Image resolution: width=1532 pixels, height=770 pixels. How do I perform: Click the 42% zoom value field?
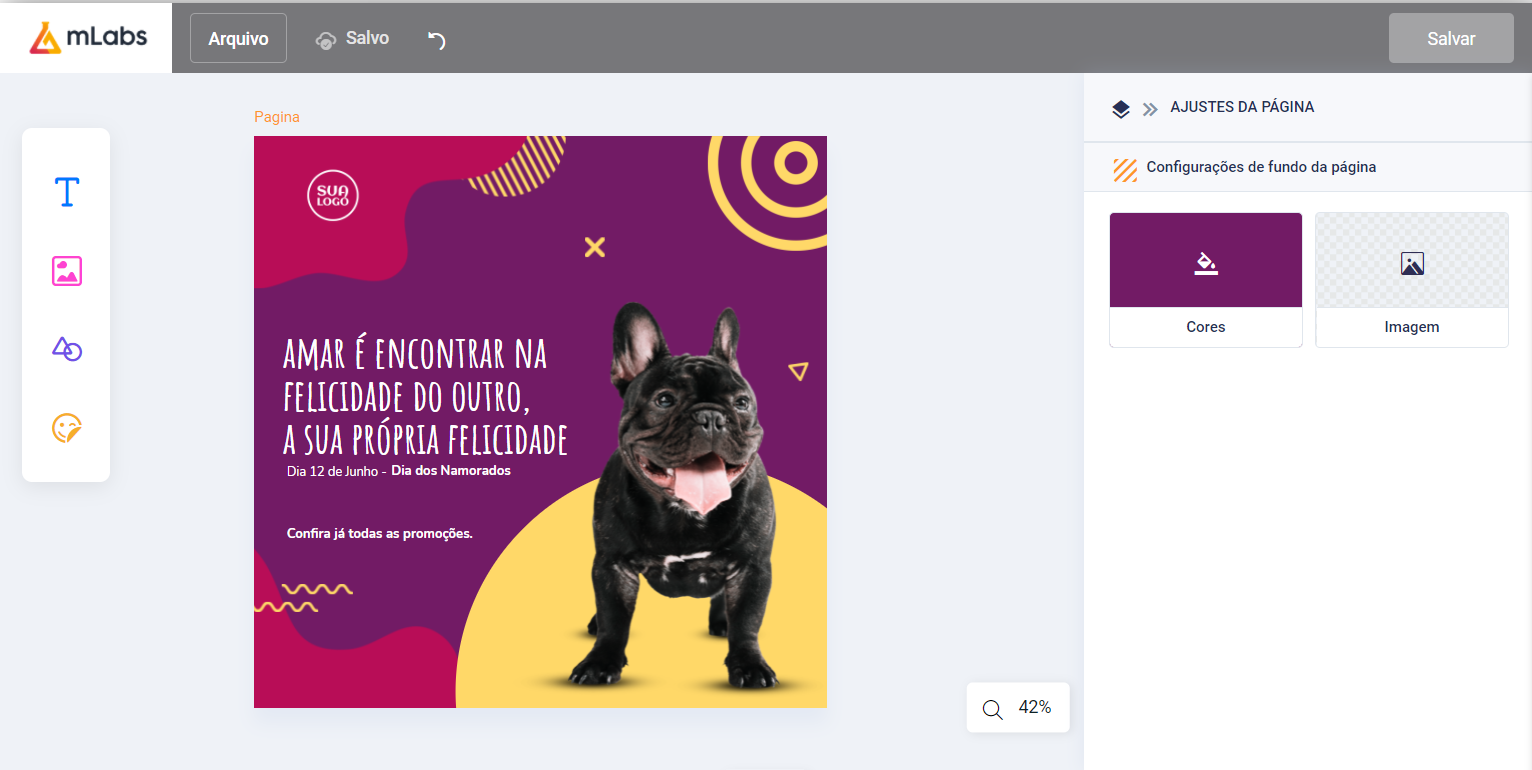pyautogui.click(x=1036, y=707)
